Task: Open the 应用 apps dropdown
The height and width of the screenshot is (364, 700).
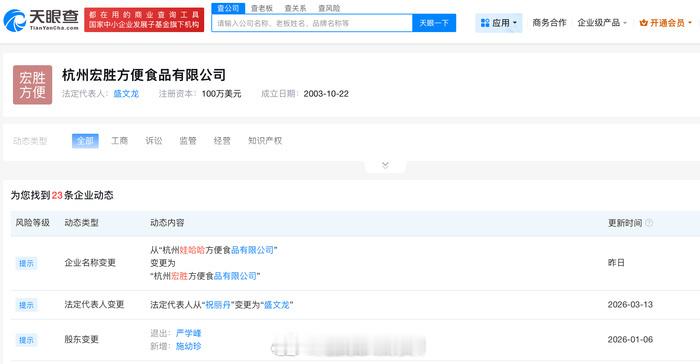Action: pyautogui.click(x=499, y=23)
